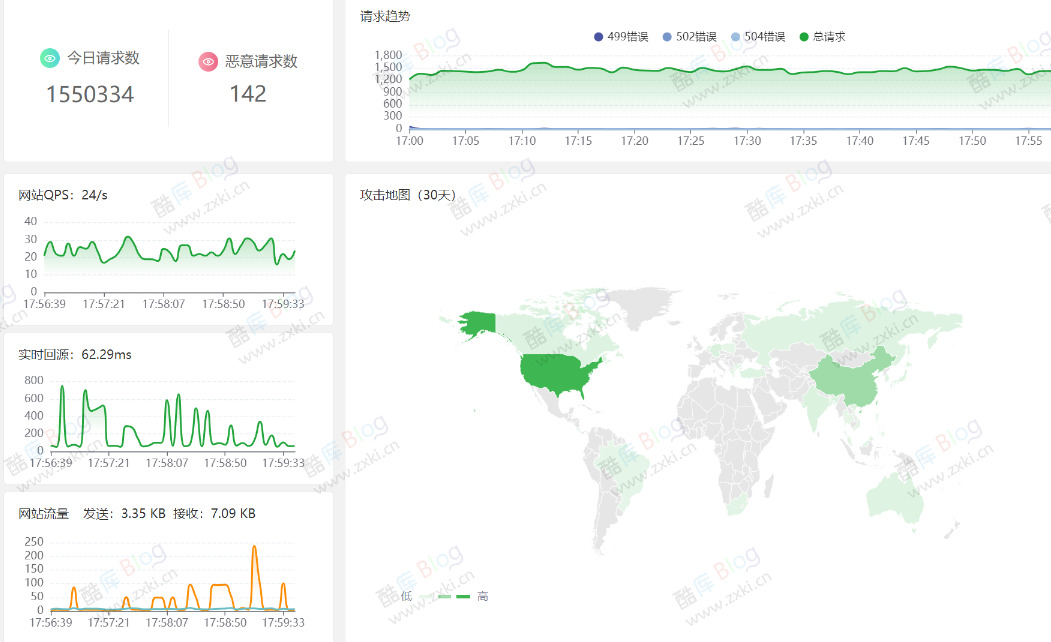Viewport: 1051px width, 642px height.
Task: Click the 攻击地图（30天） panel title
Action: pyautogui.click(x=408, y=195)
